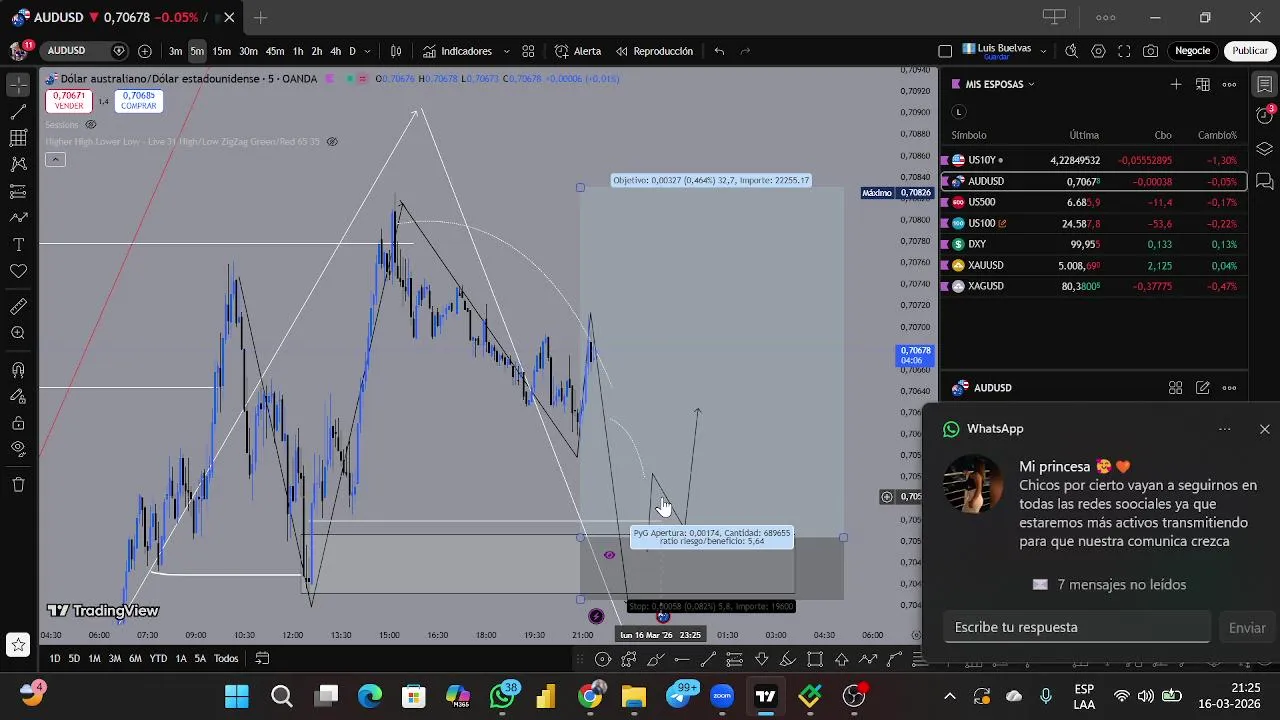Expand the timeframe interval dropdown

coord(368,51)
